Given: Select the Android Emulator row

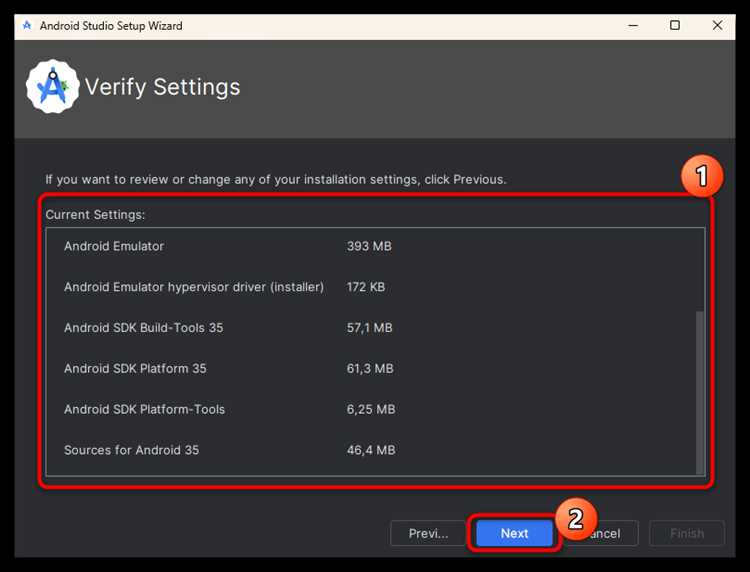Looking at the screenshot, I should coord(375,246).
